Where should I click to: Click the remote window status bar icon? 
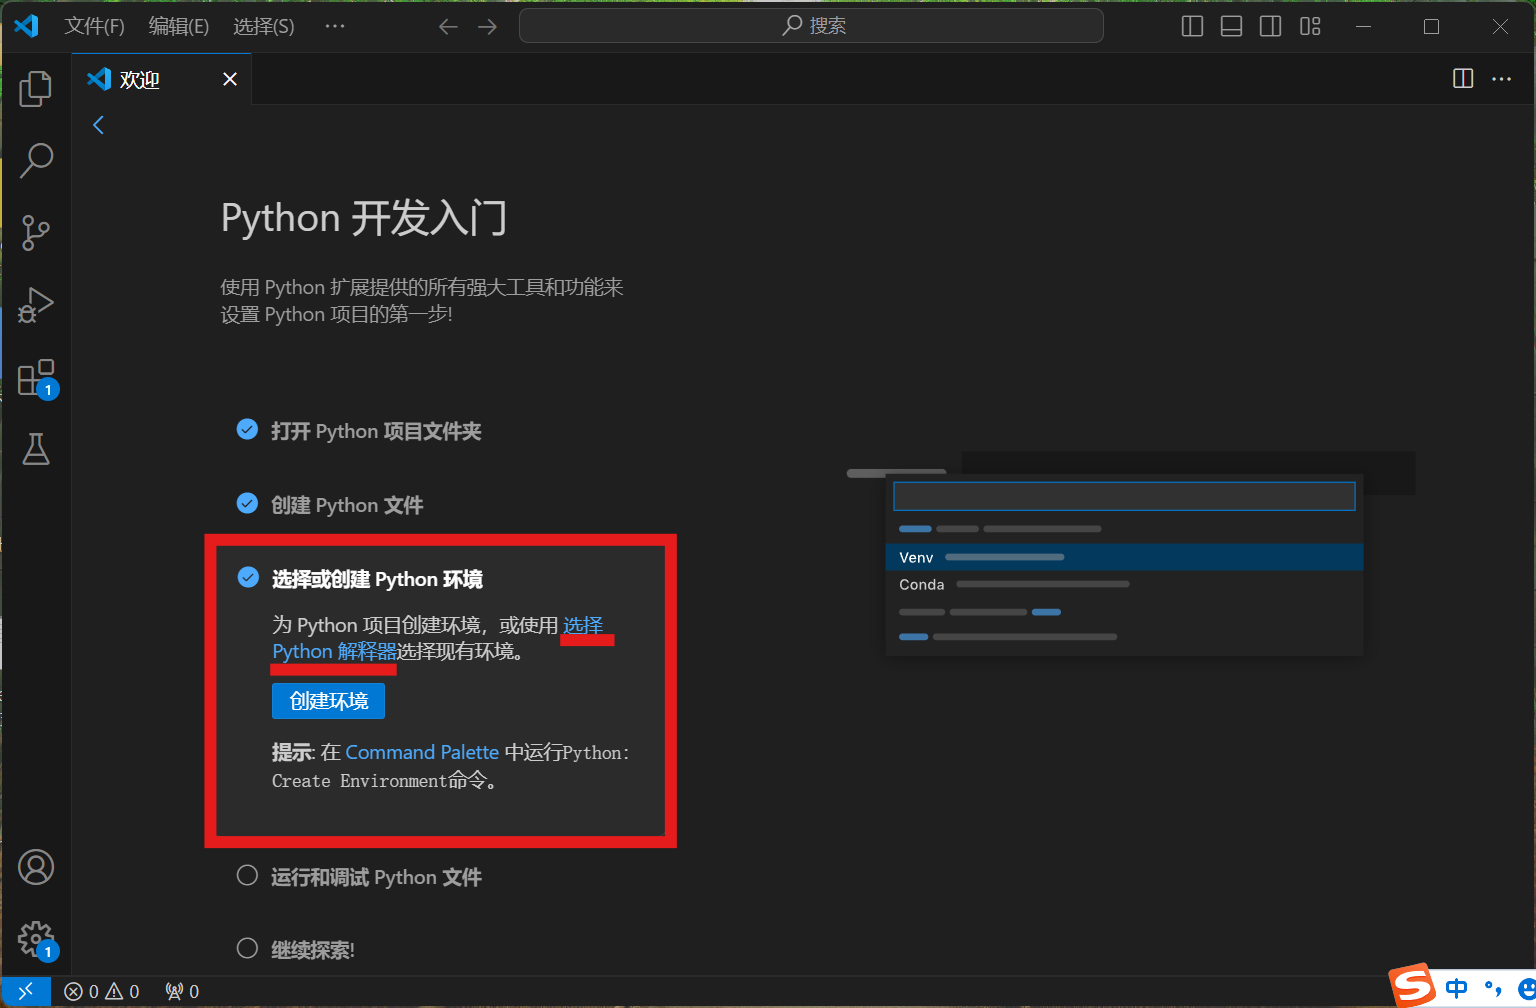[x=26, y=991]
